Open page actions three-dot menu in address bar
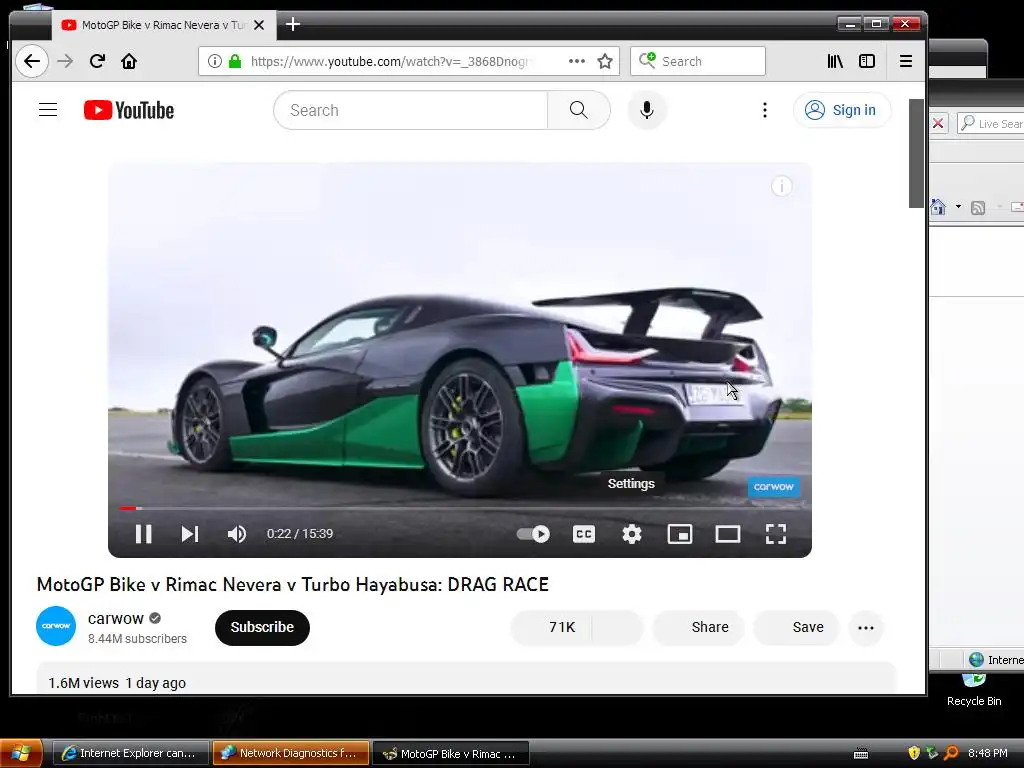Image resolution: width=1024 pixels, height=768 pixels. click(x=577, y=61)
